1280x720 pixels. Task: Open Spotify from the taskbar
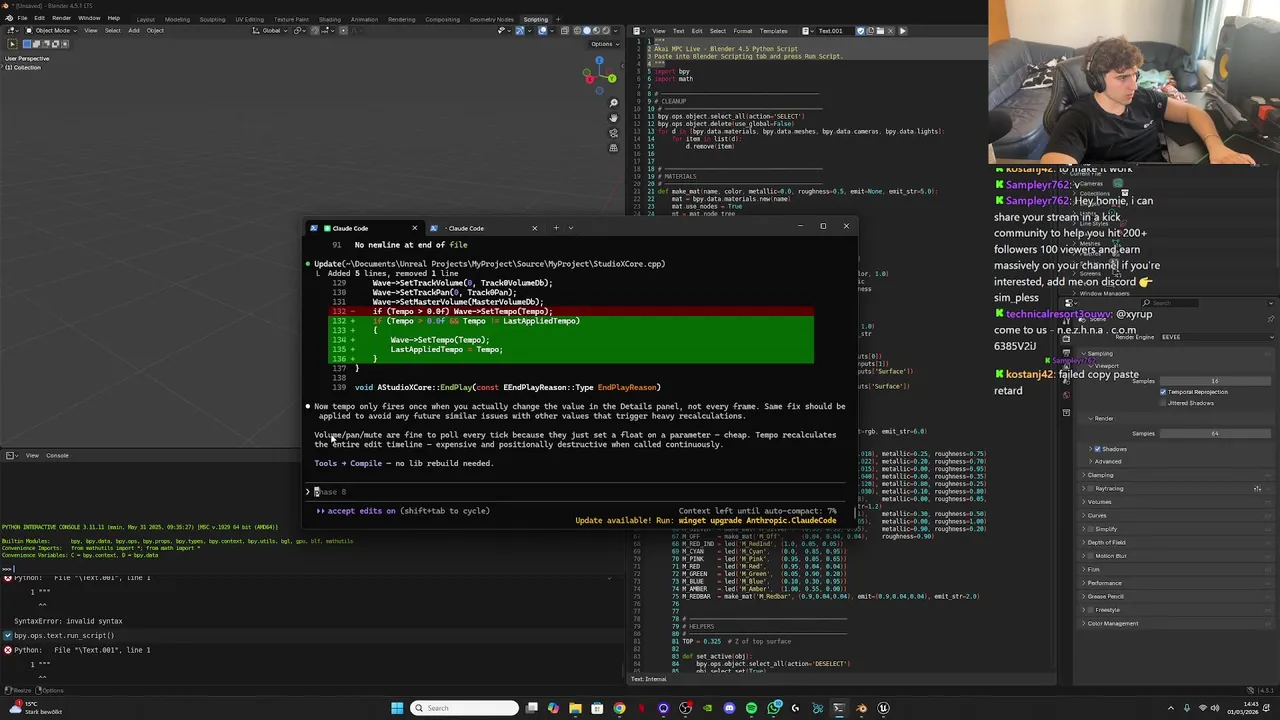[x=751, y=708]
